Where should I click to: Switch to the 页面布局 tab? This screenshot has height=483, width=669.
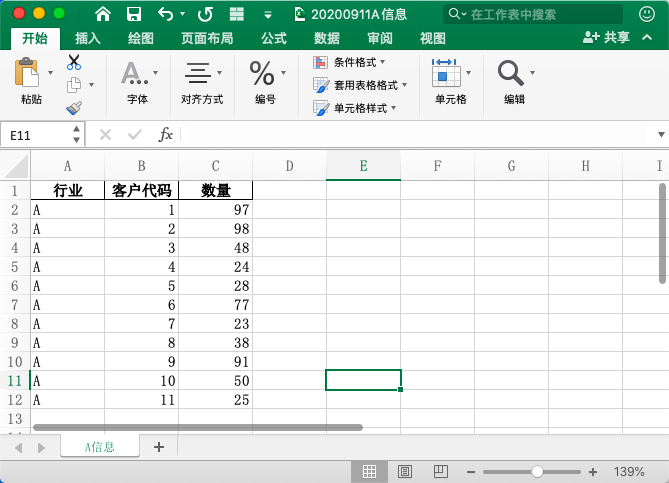207,38
